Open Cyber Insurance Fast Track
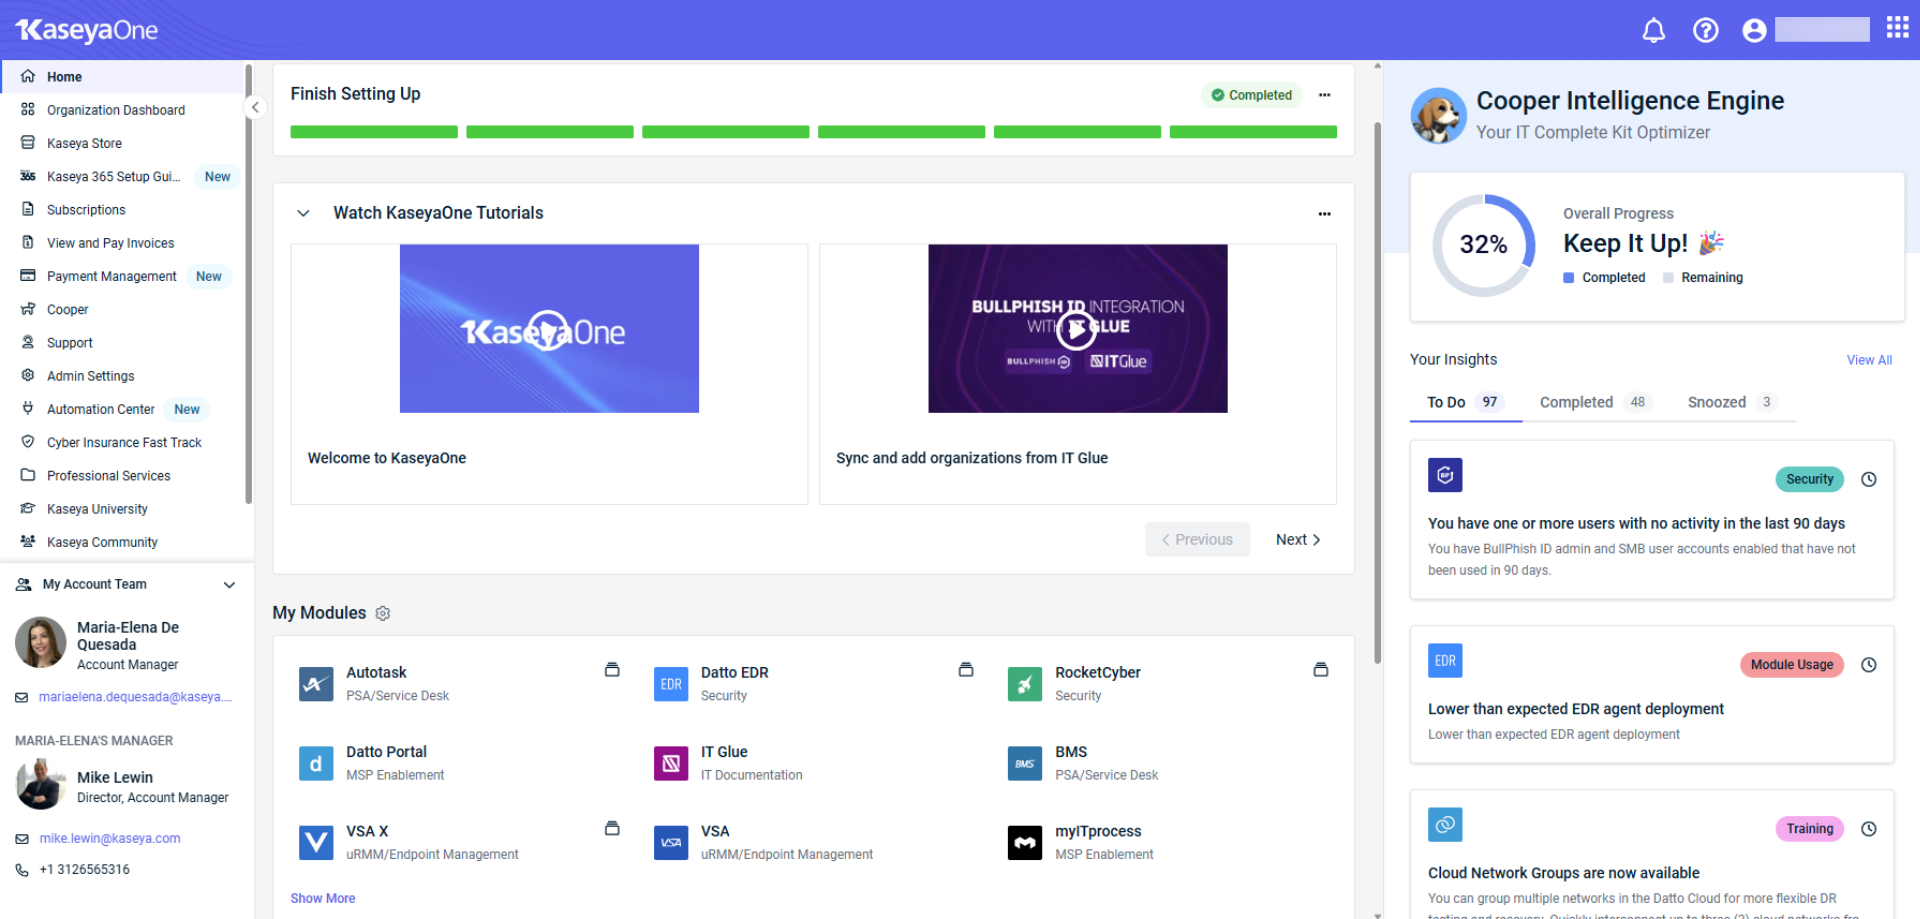This screenshot has height=919, width=1920. 123,443
